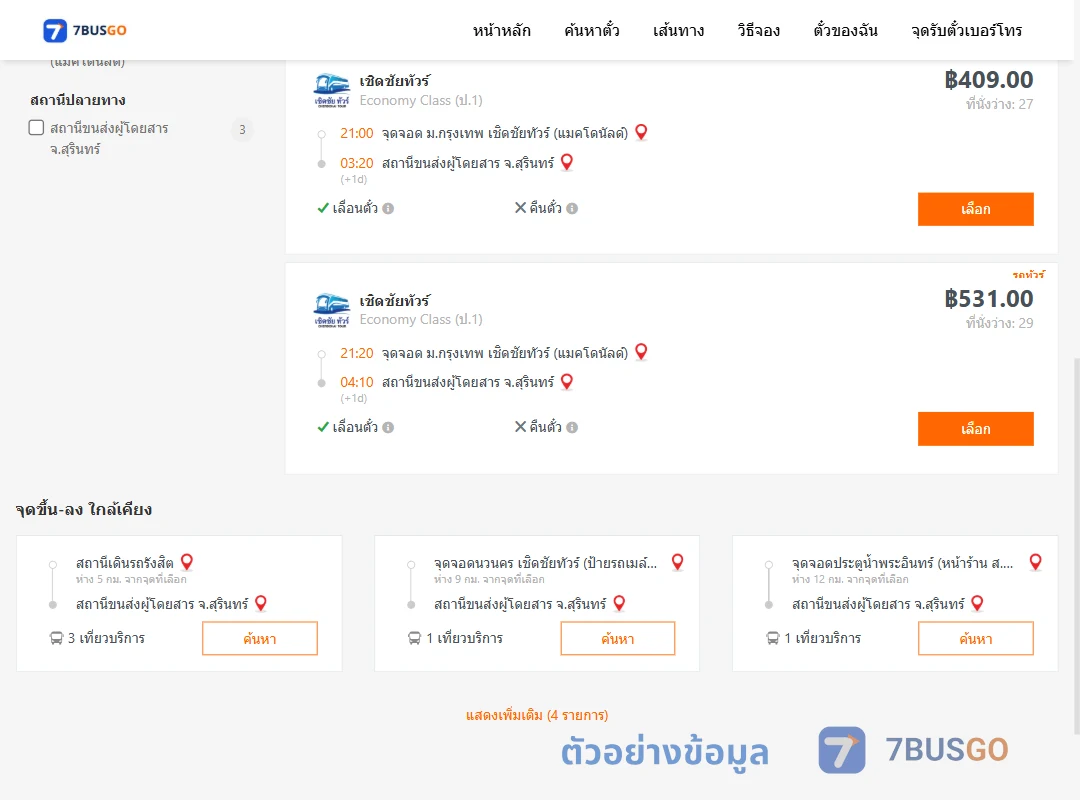This screenshot has width=1080, height=800.
Task: Click the 7BUSGO logo in header
Action: tap(85, 30)
